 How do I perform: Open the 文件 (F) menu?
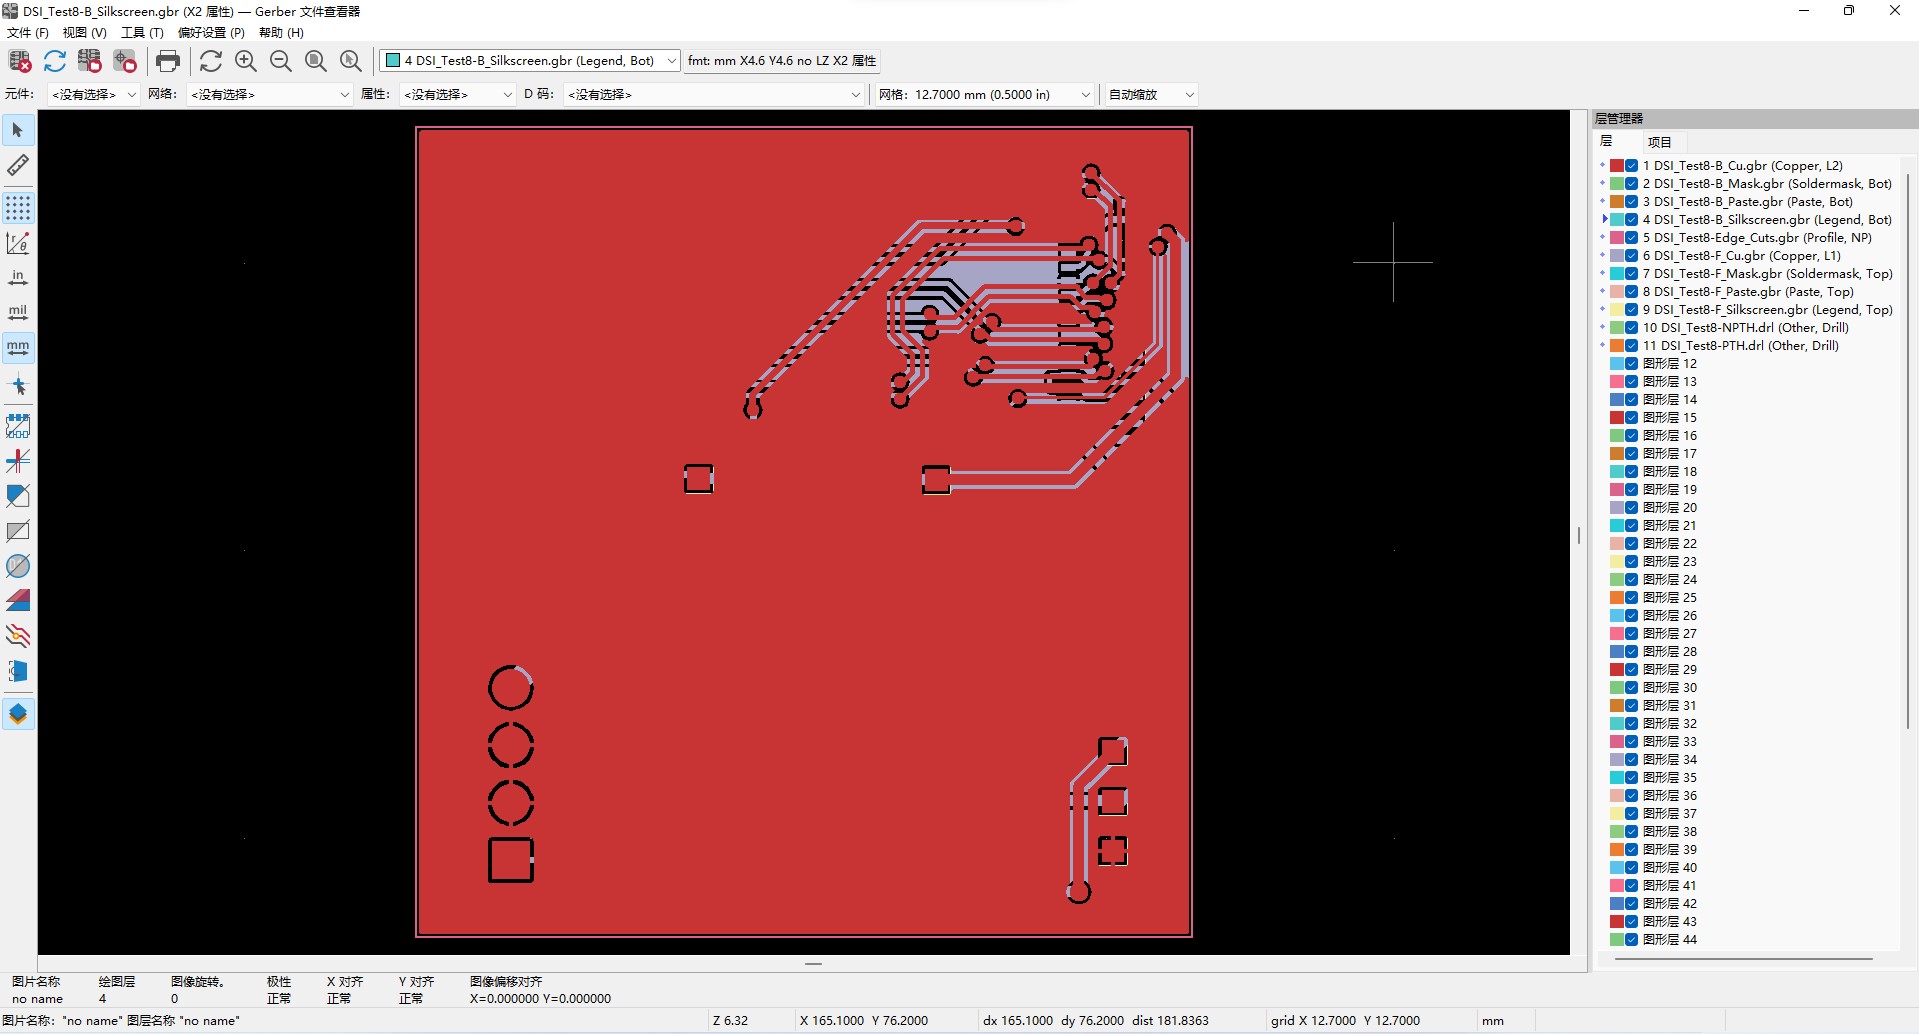[28, 32]
